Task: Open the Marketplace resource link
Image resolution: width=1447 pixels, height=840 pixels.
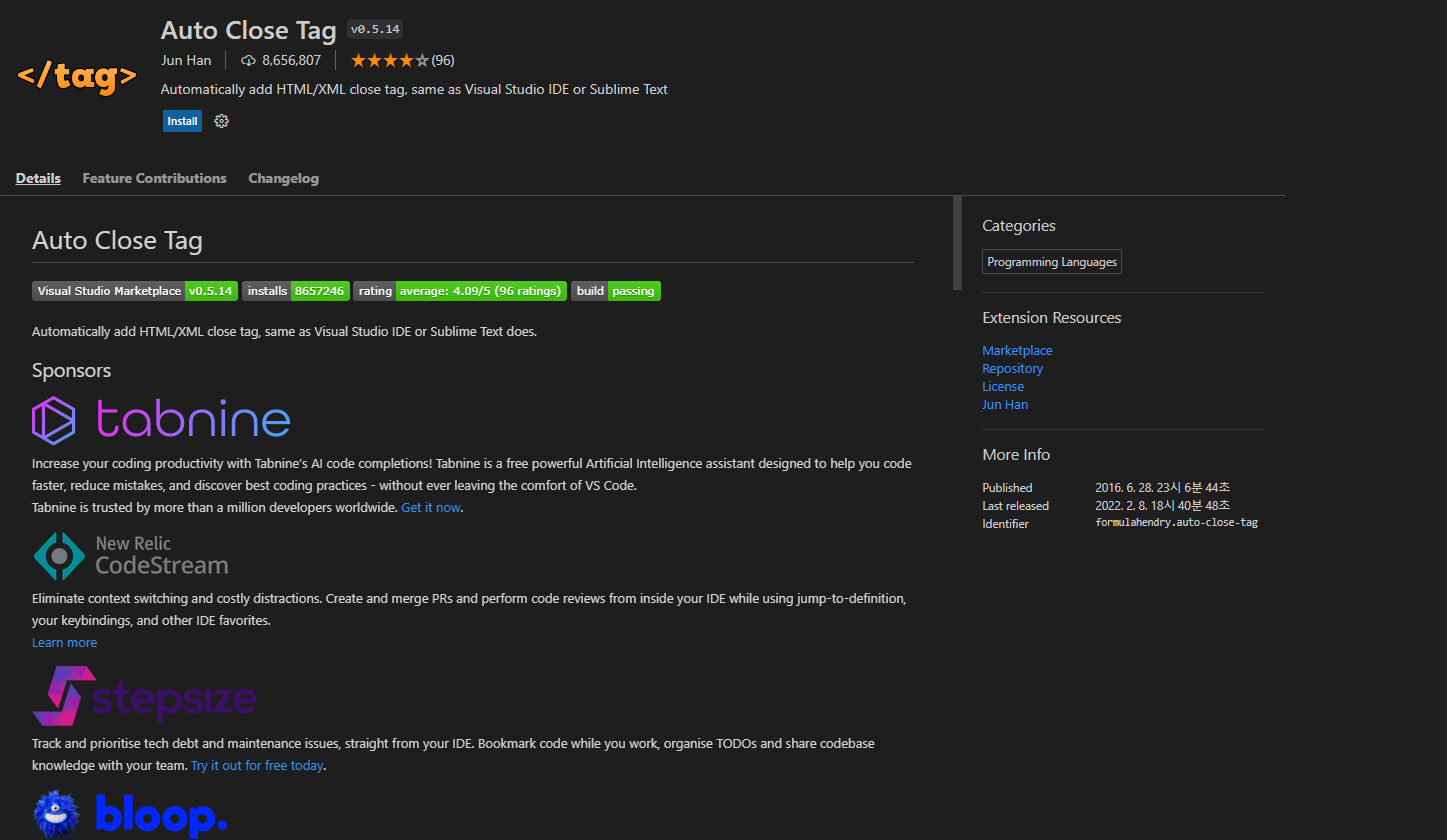Action: 1017,350
